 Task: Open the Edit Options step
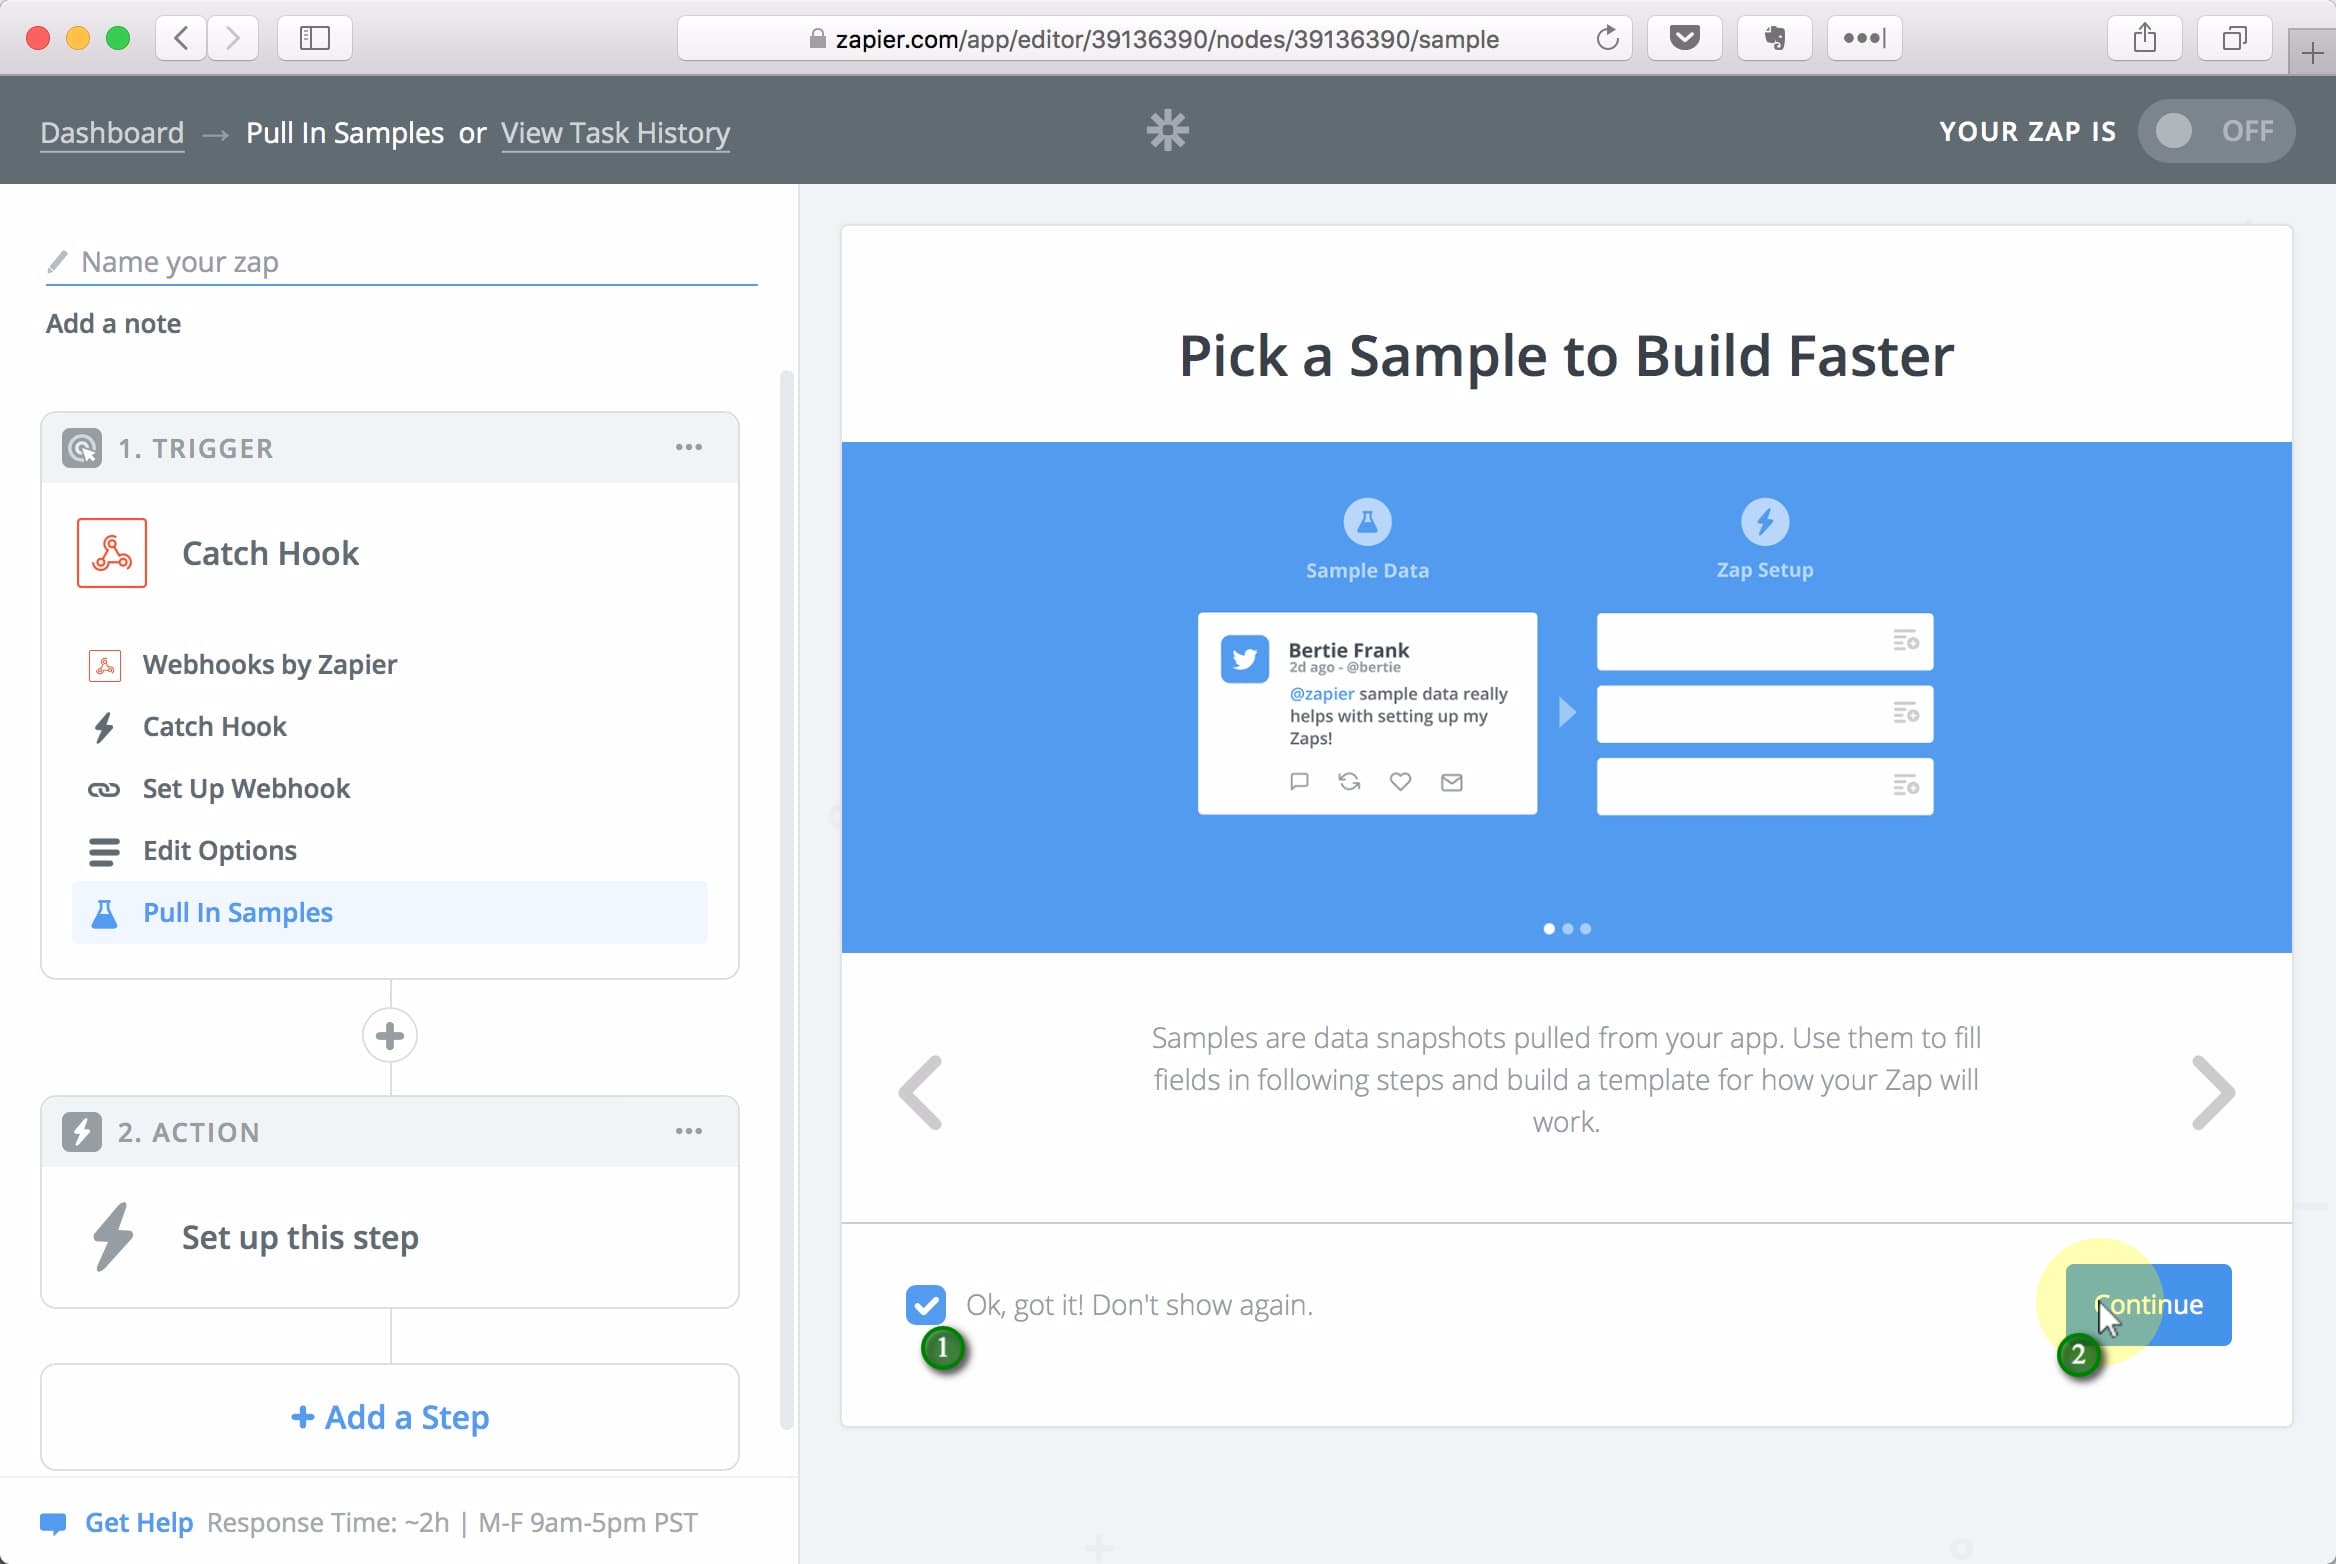coord(390,851)
